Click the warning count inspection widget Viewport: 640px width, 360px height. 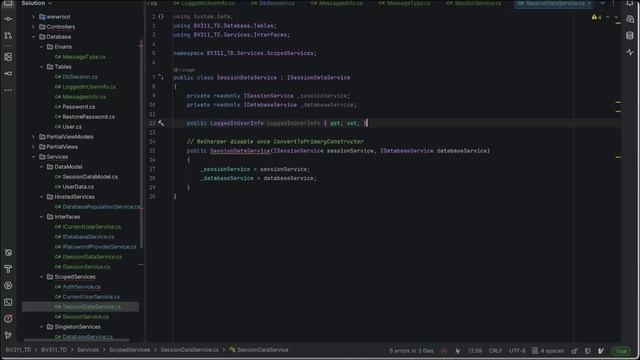(596, 18)
